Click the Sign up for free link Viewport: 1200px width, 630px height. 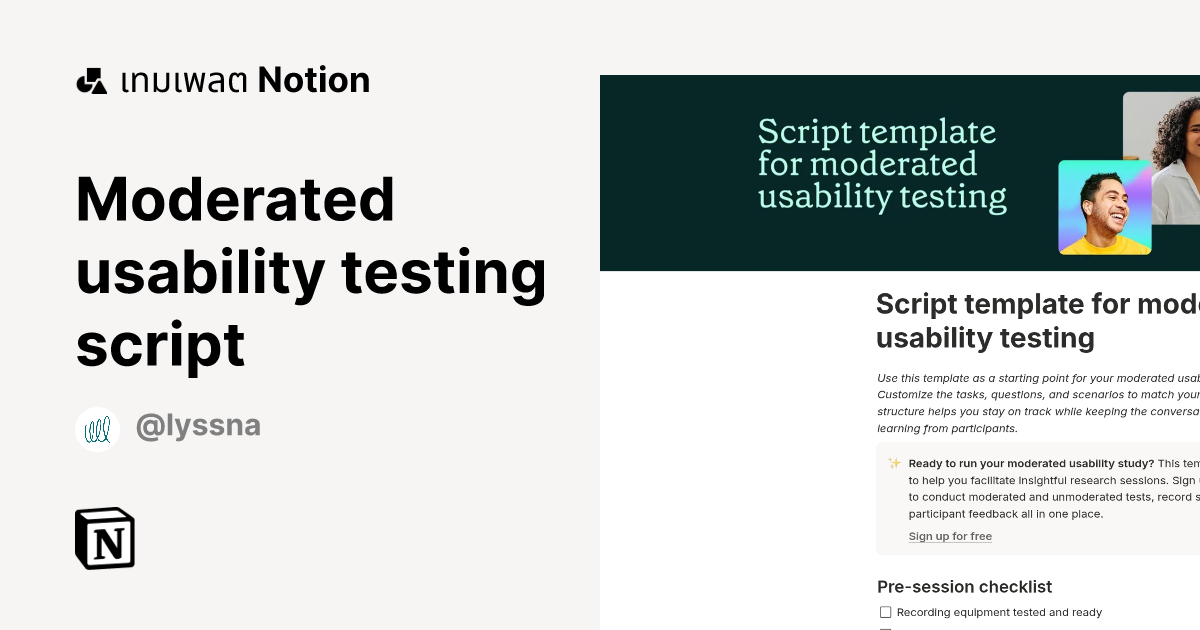tap(949, 536)
